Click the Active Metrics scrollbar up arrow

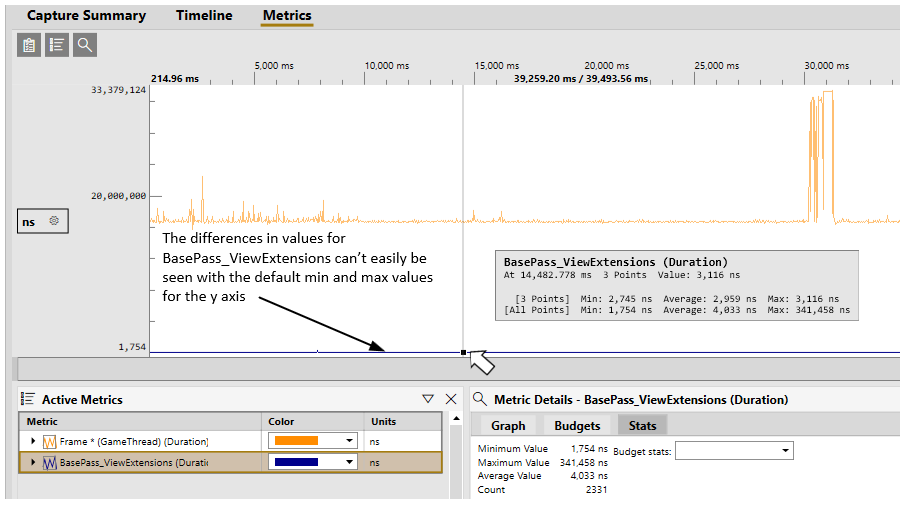[x=457, y=418]
